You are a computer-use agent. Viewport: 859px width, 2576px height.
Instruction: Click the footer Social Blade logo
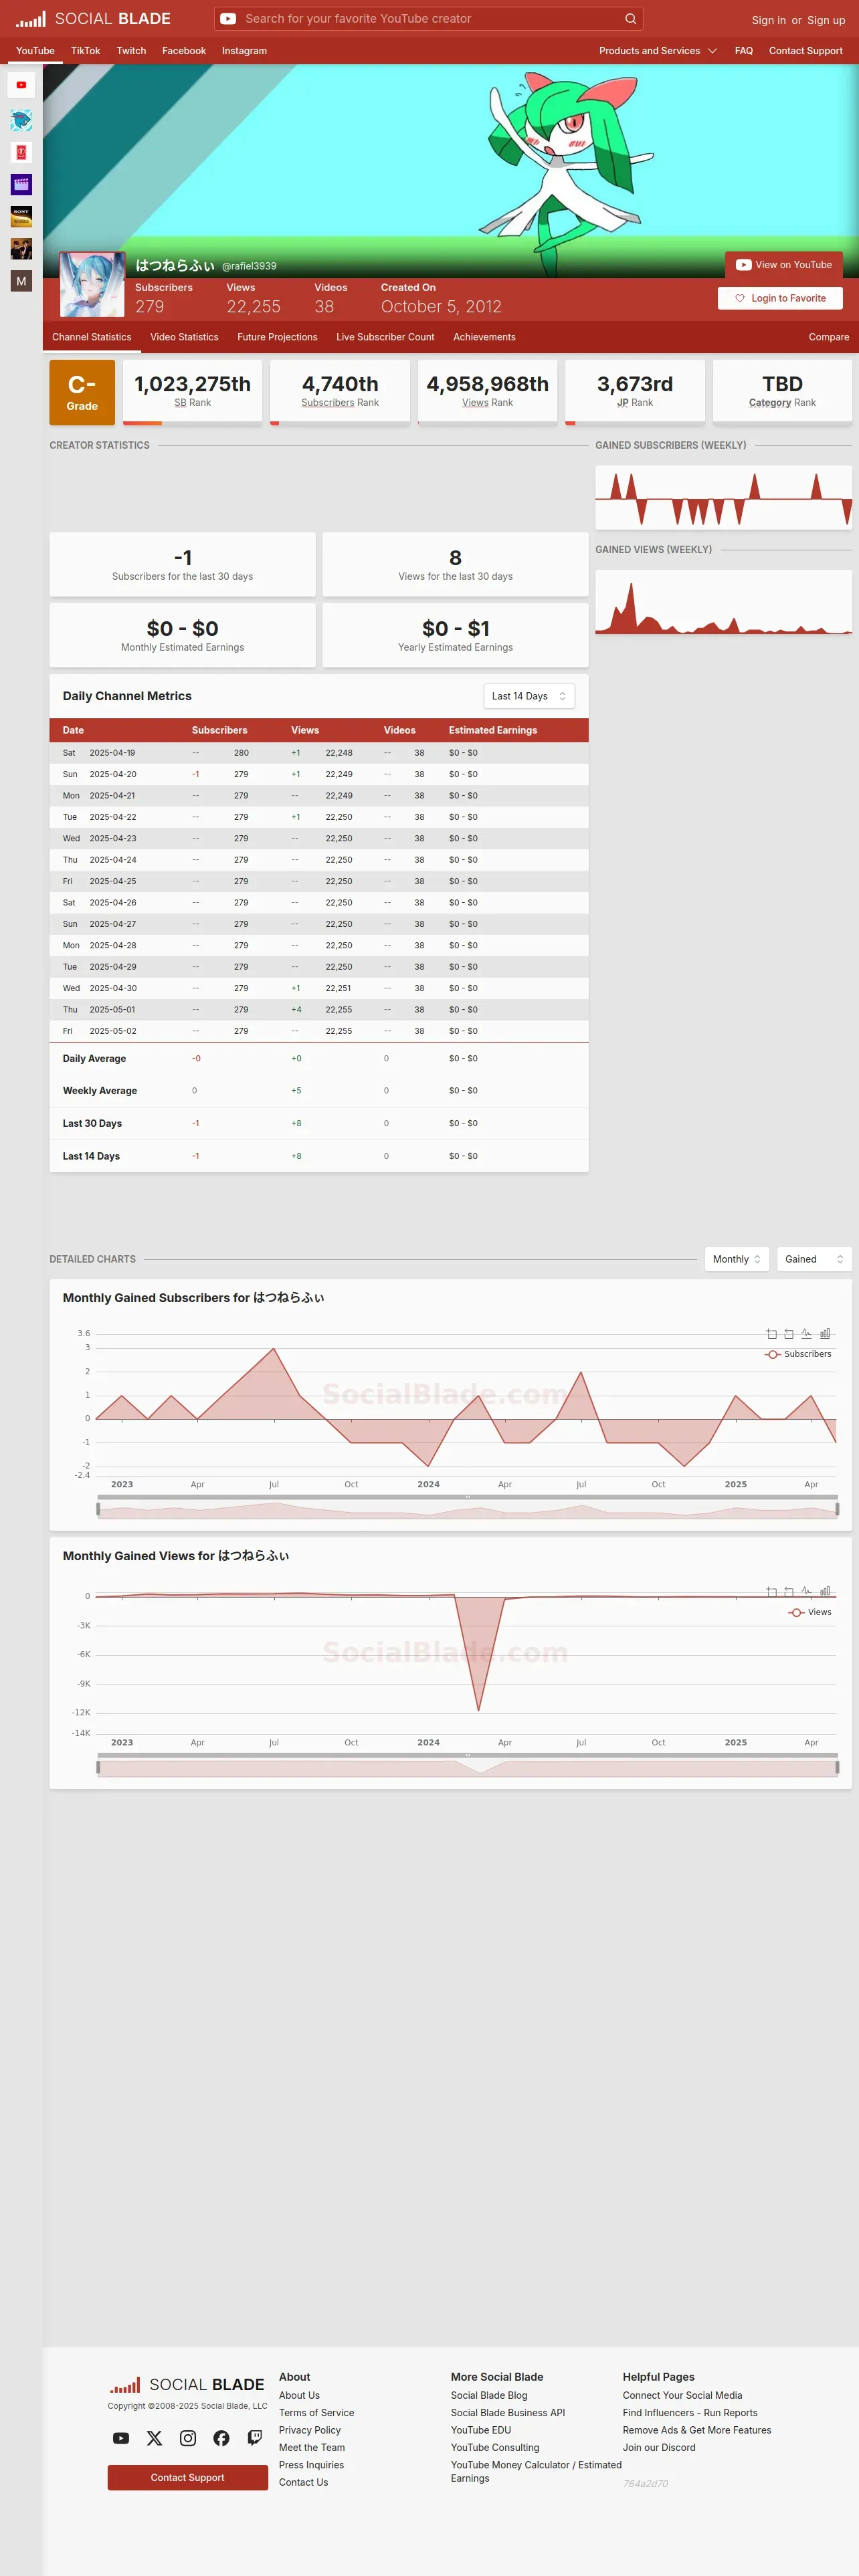click(187, 2385)
